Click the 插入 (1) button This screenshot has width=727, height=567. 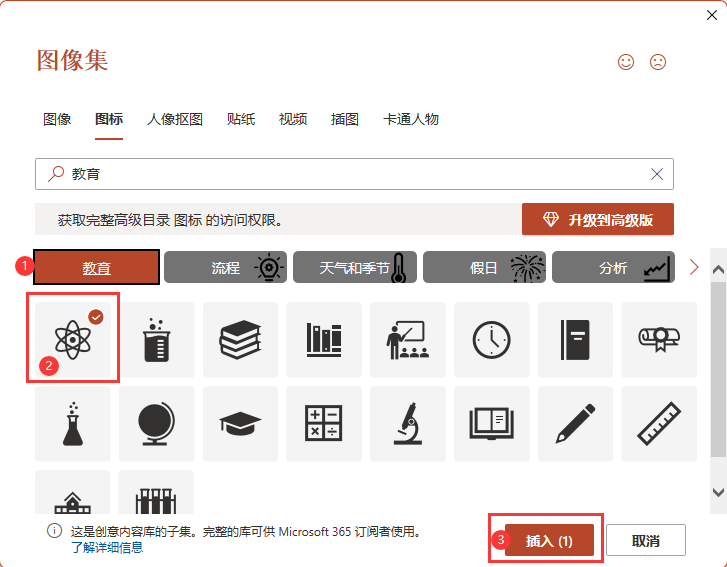click(x=549, y=540)
